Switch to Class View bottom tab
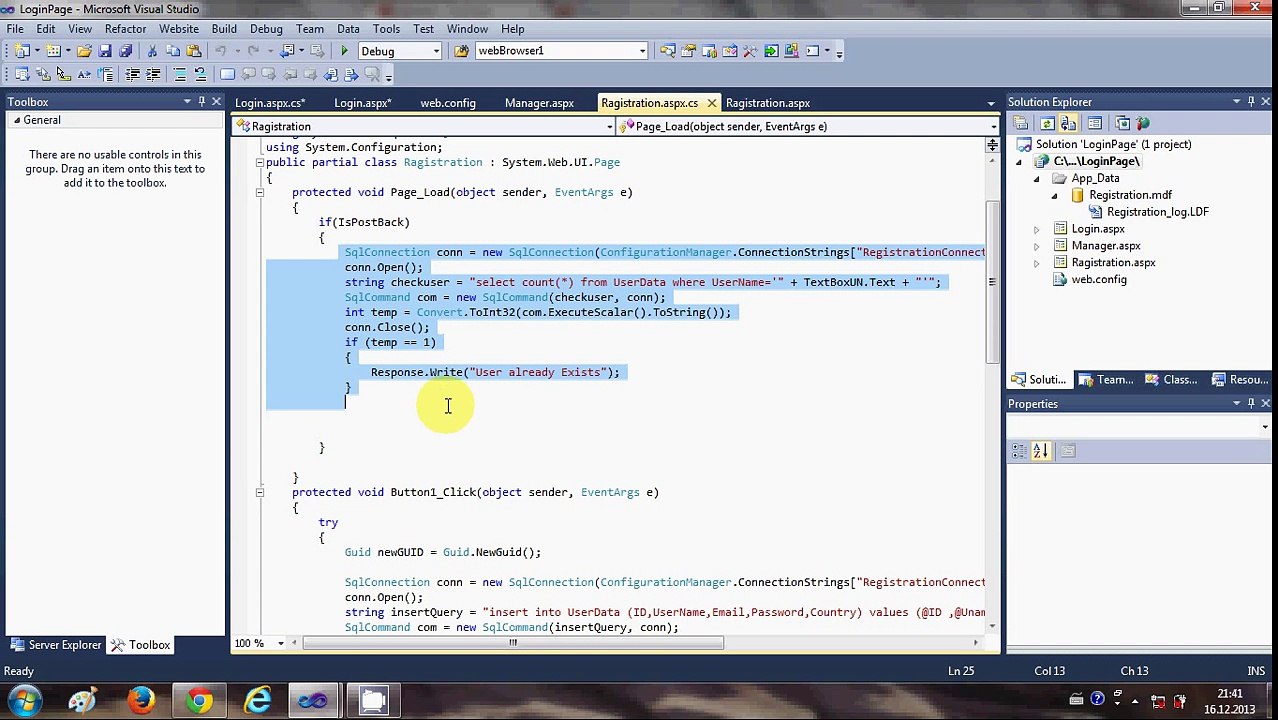The width and height of the screenshot is (1278, 720). click(x=1171, y=380)
